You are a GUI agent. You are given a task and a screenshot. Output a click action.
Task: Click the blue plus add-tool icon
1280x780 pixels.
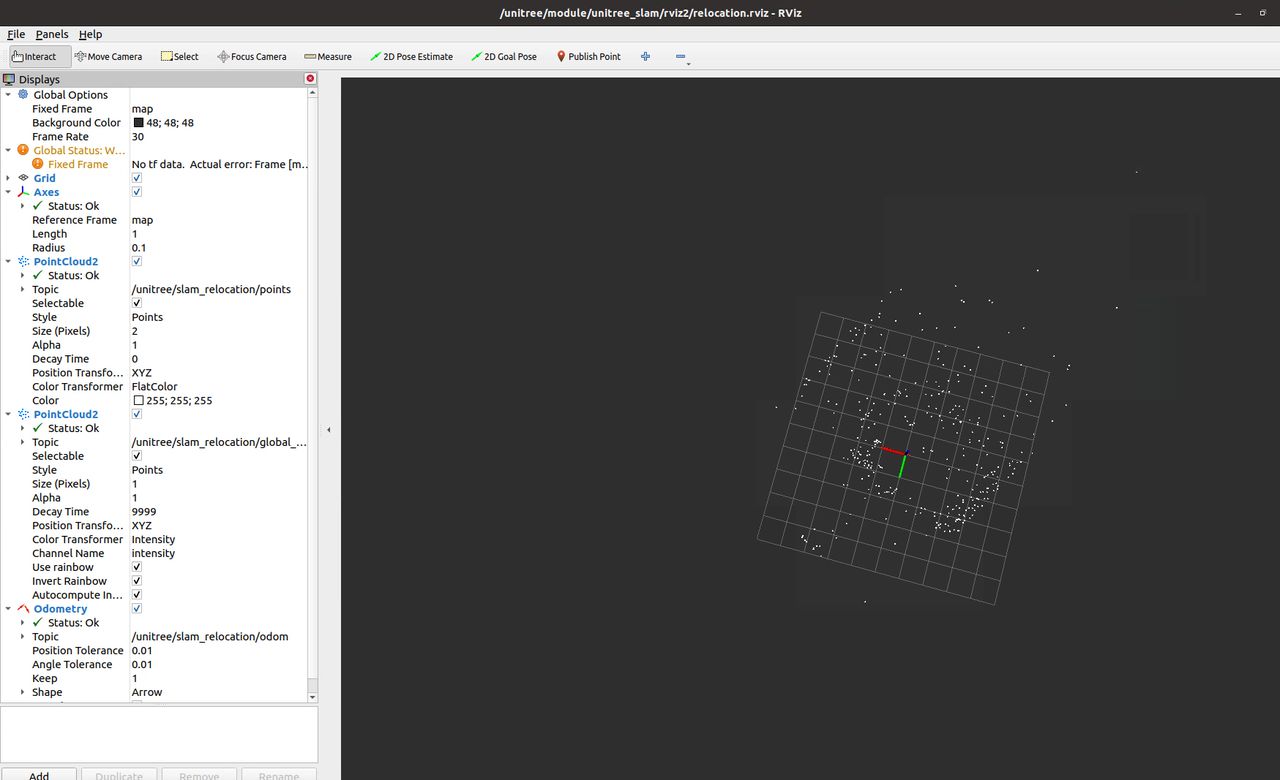(x=645, y=57)
